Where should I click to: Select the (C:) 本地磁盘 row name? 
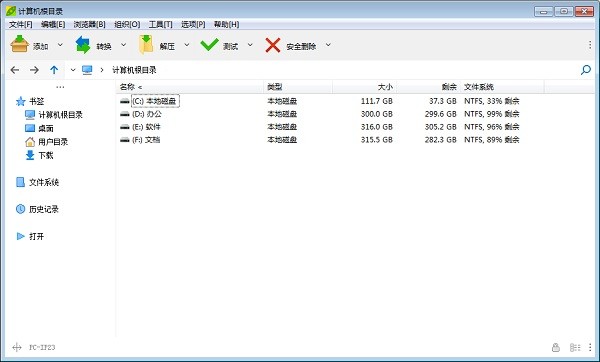(154, 101)
